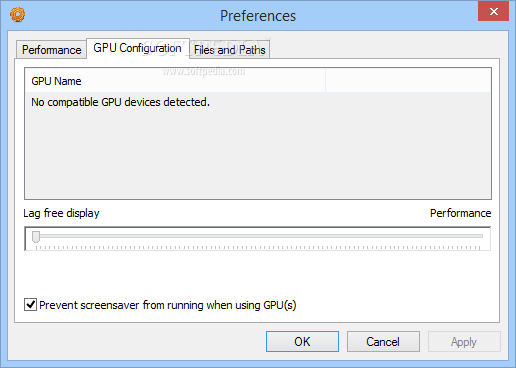Viewport: 516px width, 368px height.
Task: Click the 'Performance' label above the slider
Action: (460, 213)
